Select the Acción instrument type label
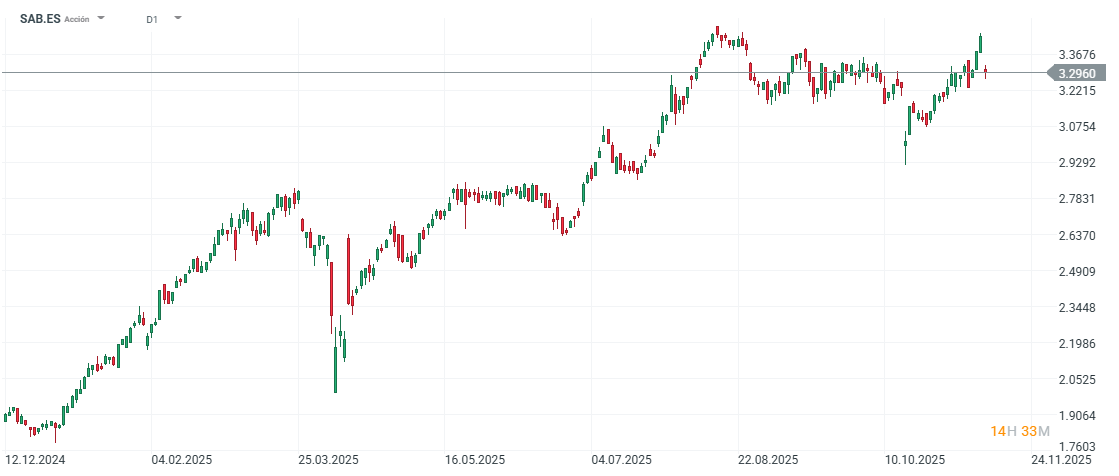The image size is (1119, 476). click(x=76, y=19)
